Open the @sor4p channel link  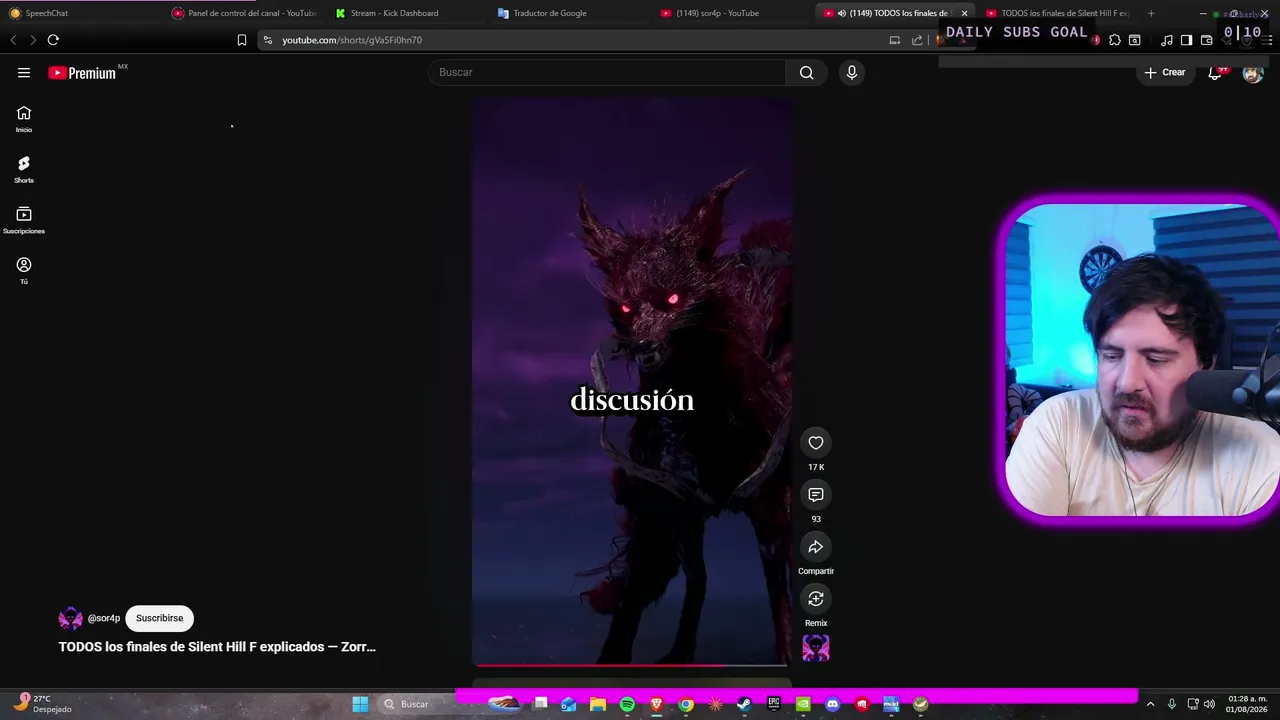tap(104, 618)
